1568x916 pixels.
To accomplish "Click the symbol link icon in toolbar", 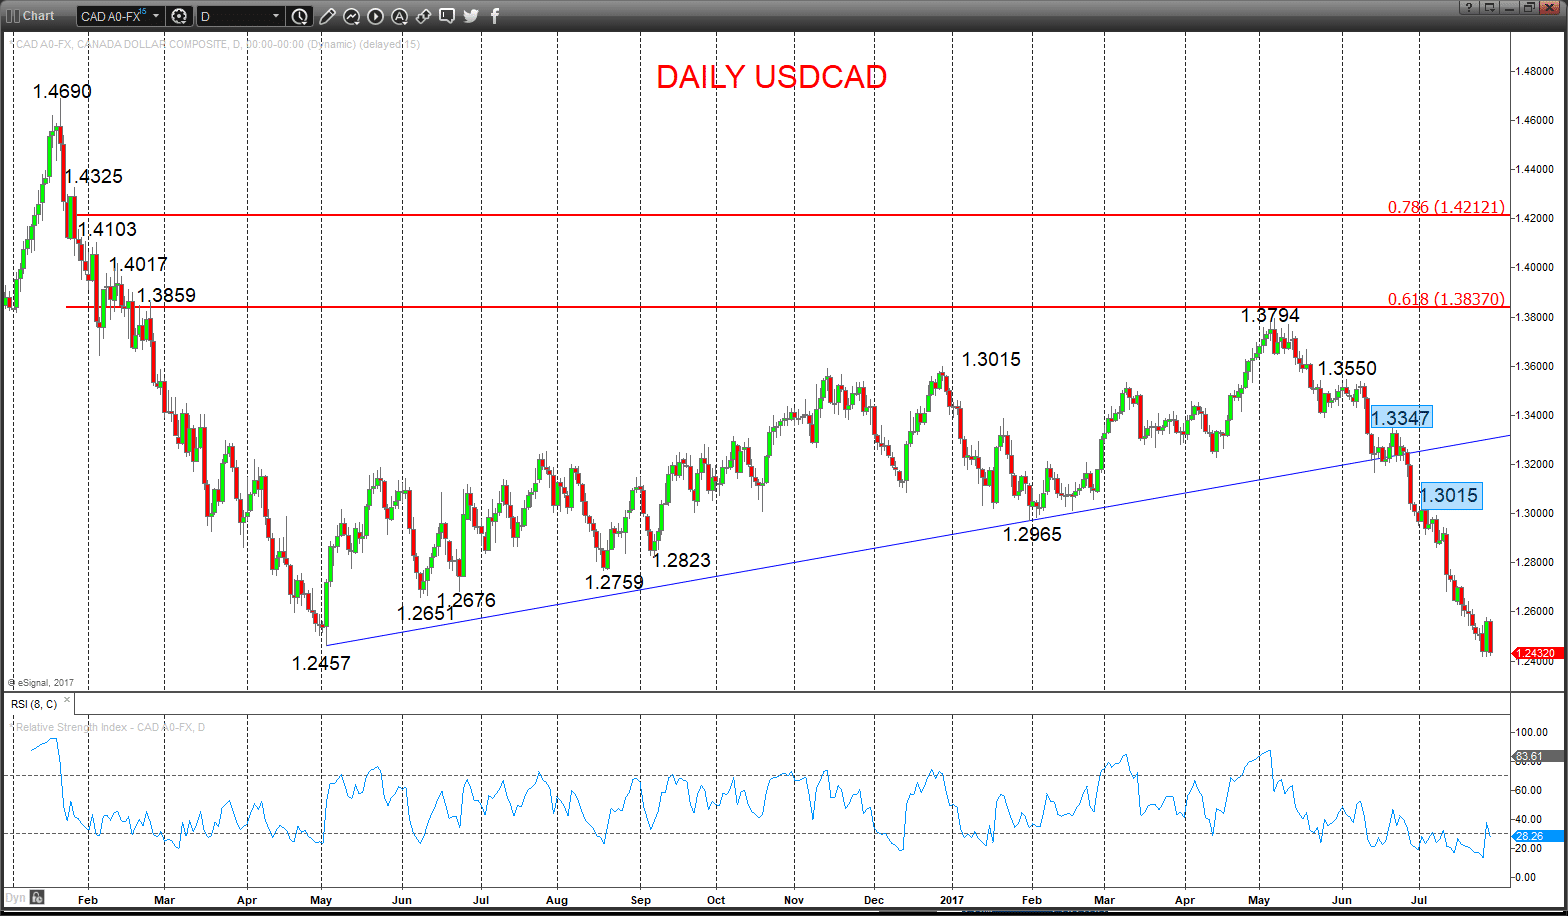I will click(423, 16).
